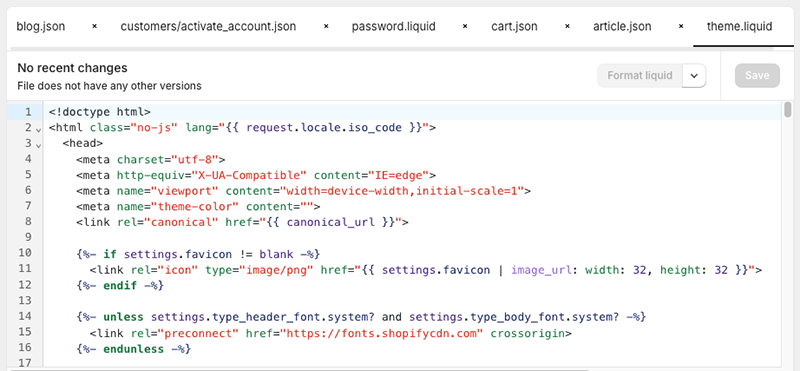Click settings.favicon in the if statement
The image size is (800, 371).
pos(178,254)
